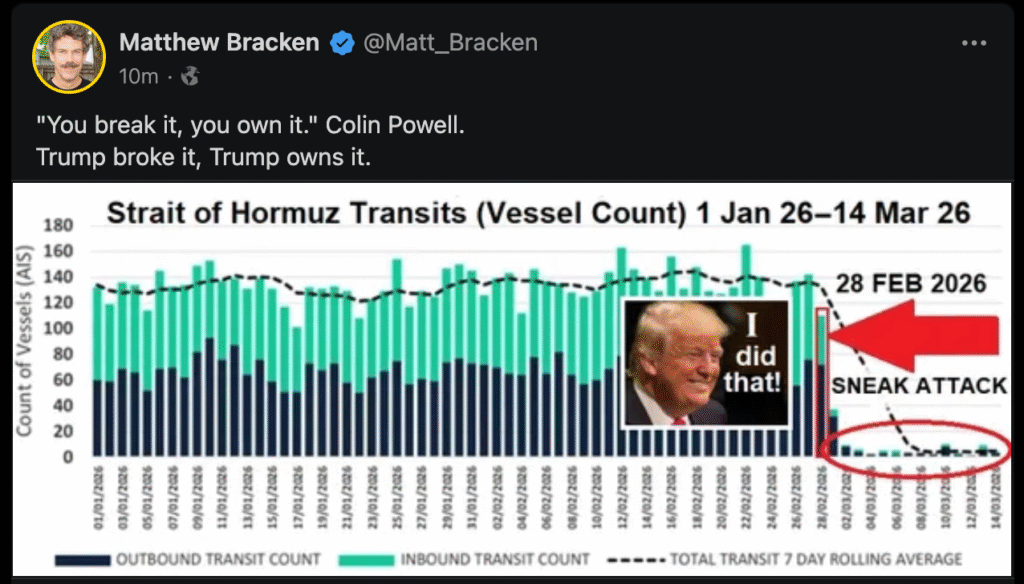This screenshot has height=584, width=1024.
Task: Click the @Matt_Bracken handle
Action: pyautogui.click(x=451, y=43)
